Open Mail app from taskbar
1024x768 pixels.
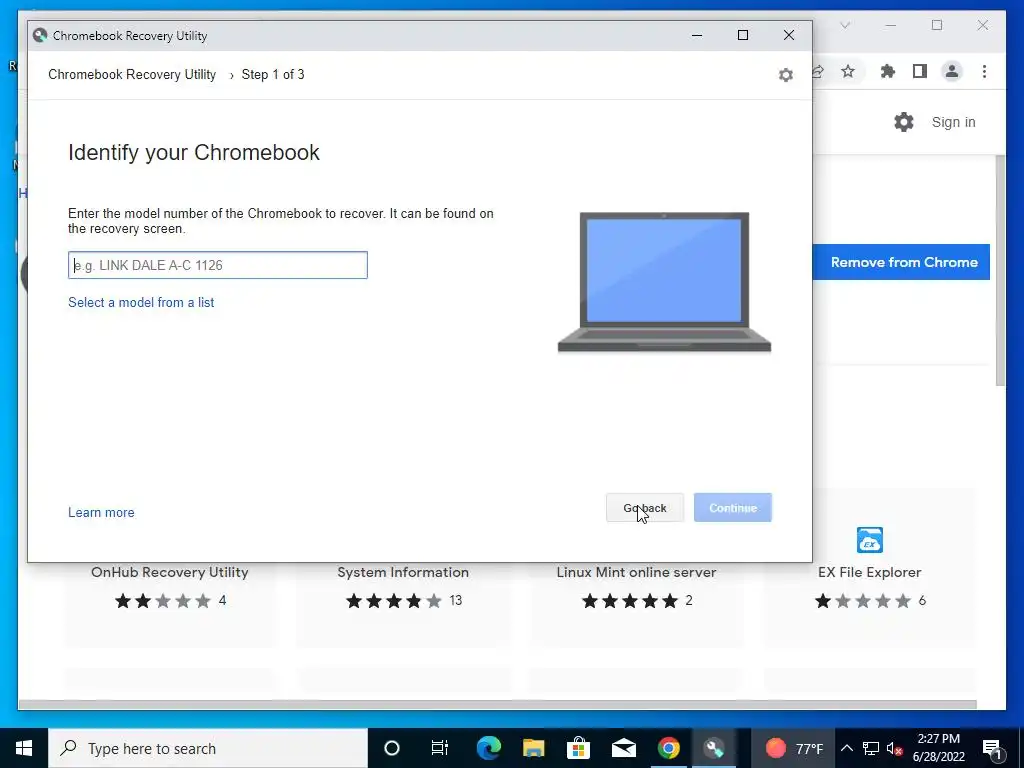coord(624,748)
